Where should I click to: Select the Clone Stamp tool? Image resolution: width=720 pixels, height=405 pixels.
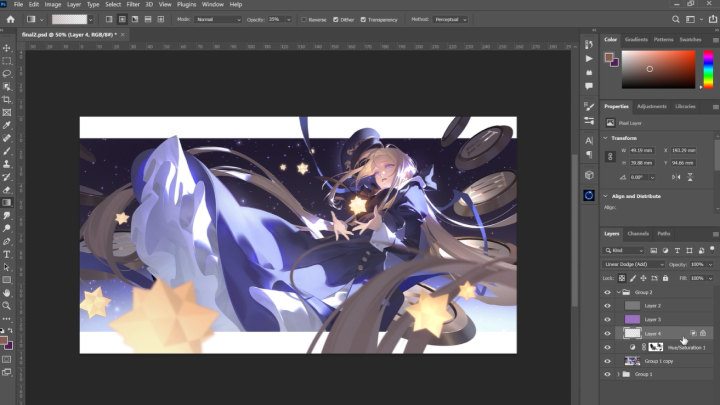click(7, 164)
